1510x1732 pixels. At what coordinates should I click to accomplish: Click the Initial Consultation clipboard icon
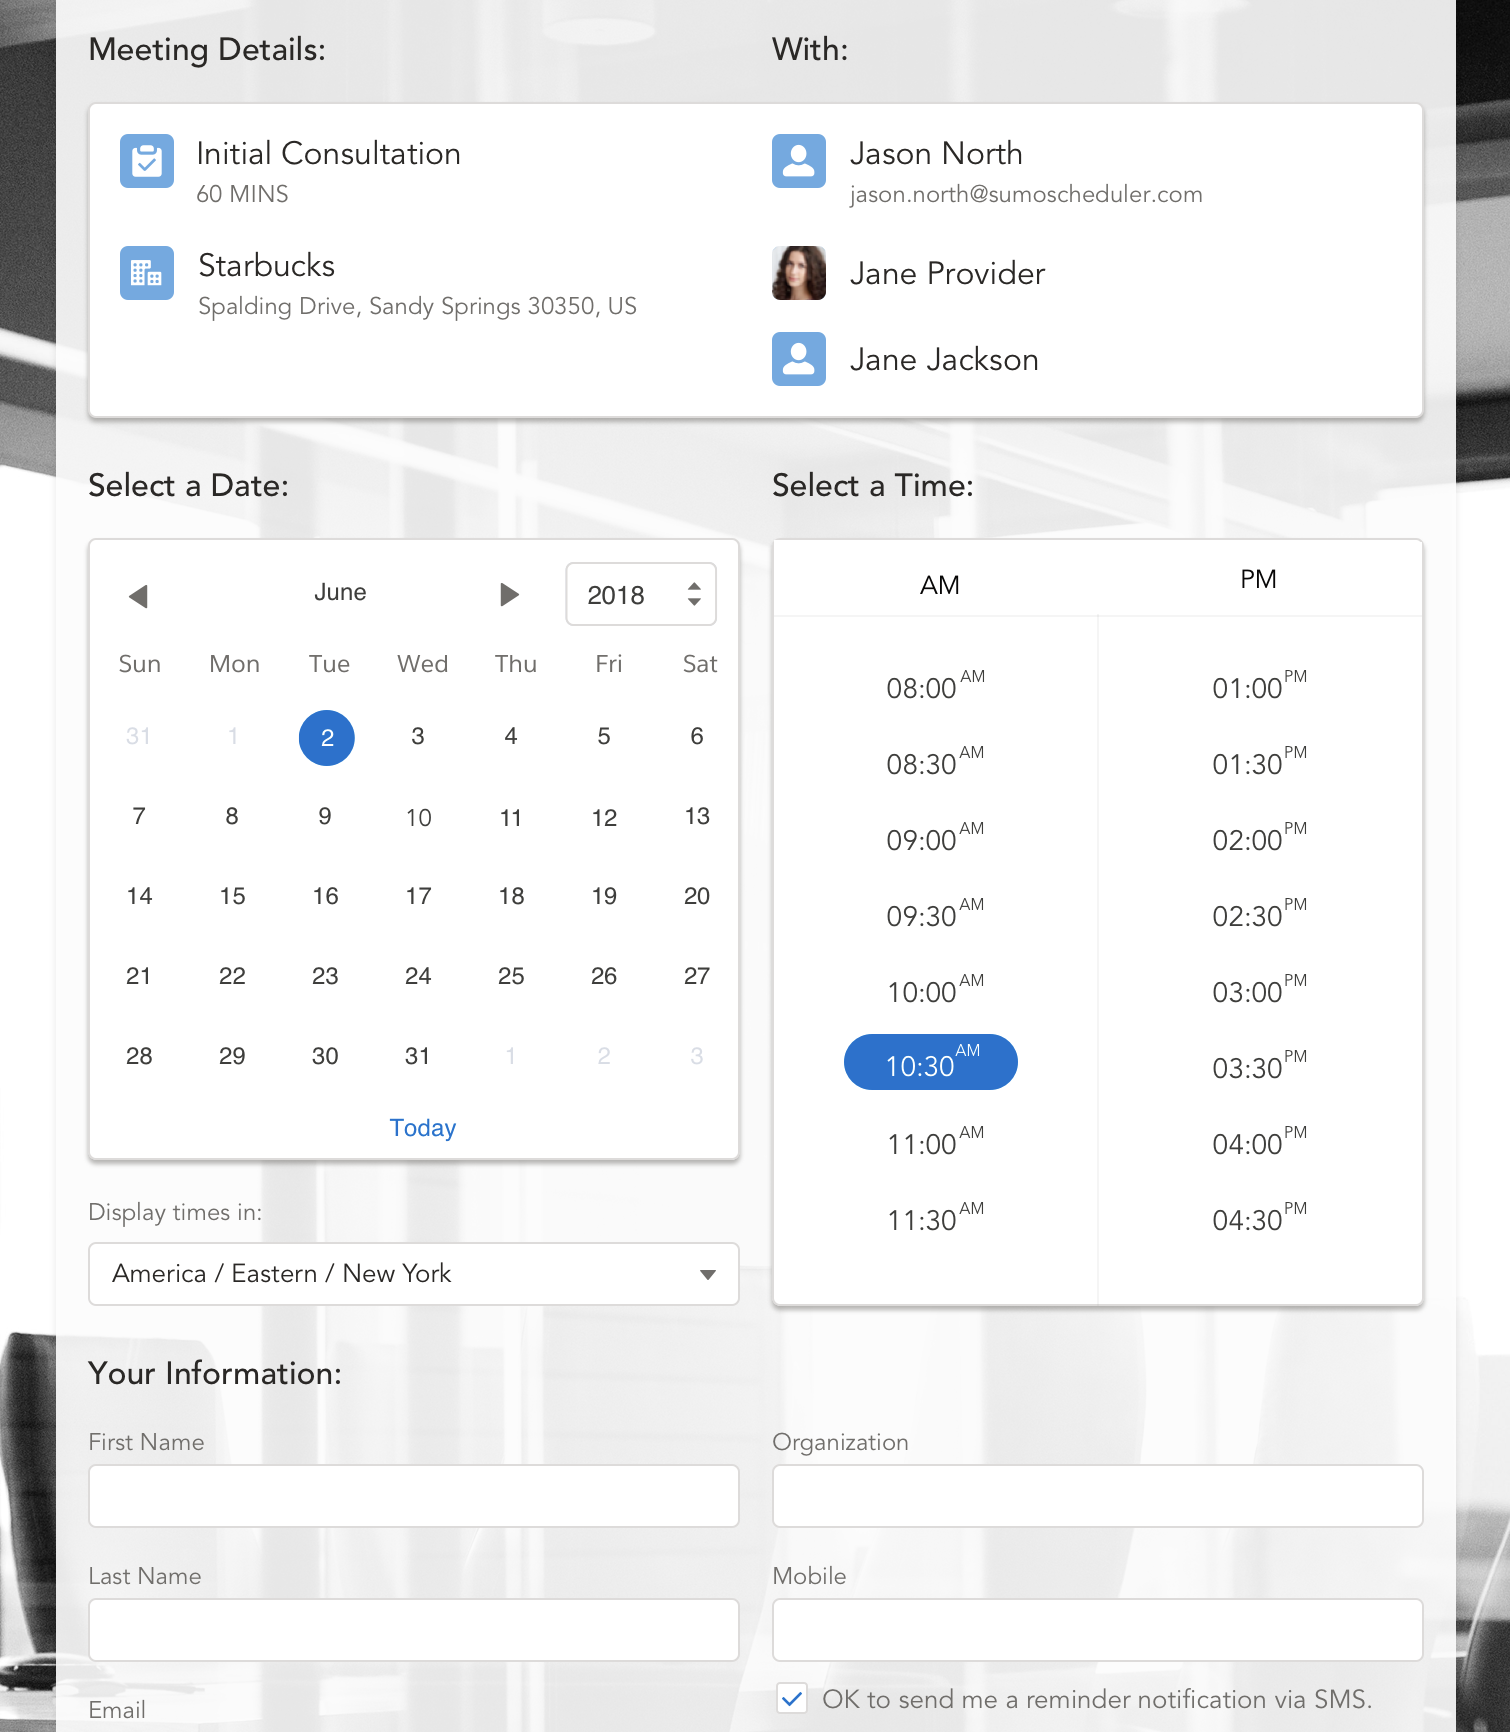(147, 161)
